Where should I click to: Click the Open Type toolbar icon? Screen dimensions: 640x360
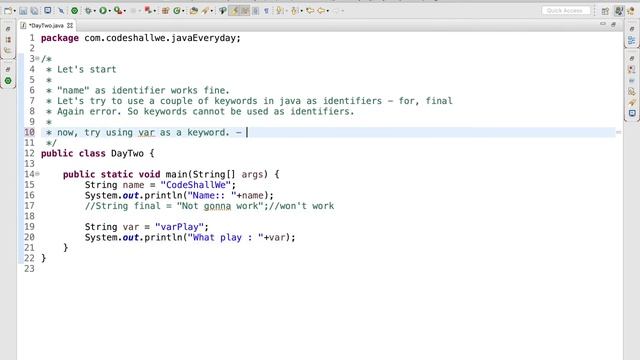193,11
